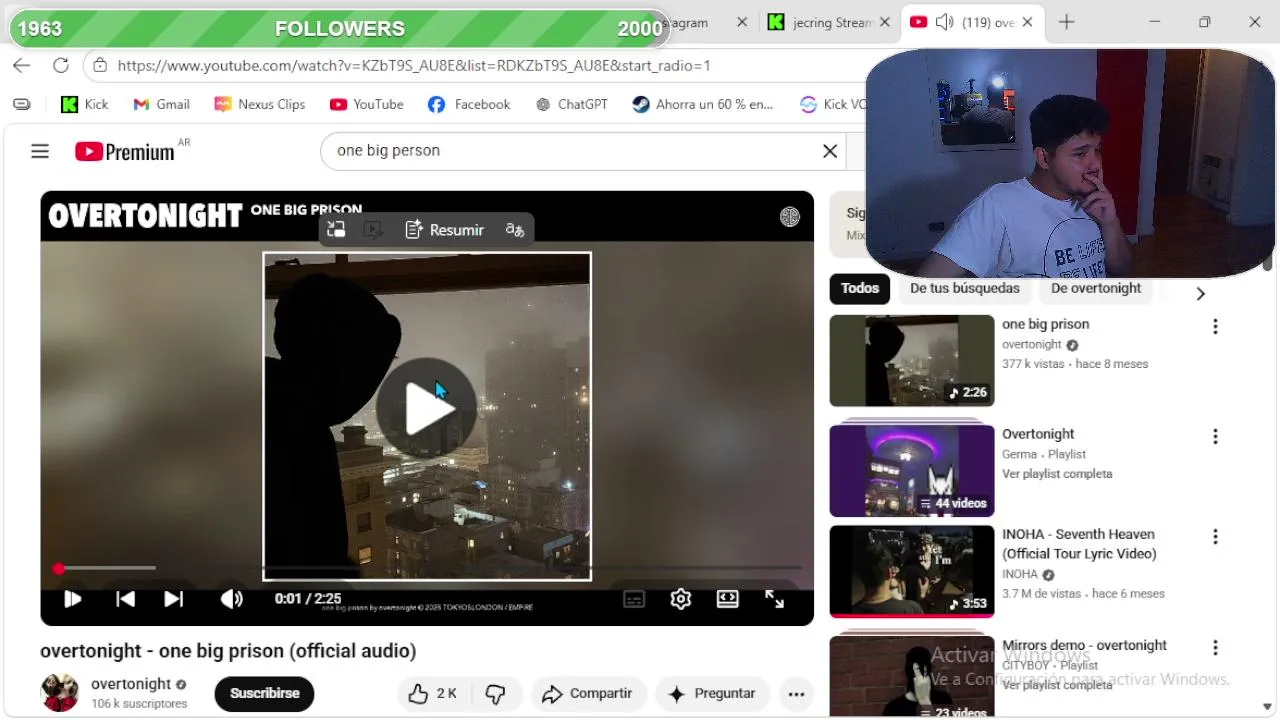This screenshot has height=720, width=1280.
Task: Open the Facebook bookmark
Action: pyautogui.click(x=469, y=104)
